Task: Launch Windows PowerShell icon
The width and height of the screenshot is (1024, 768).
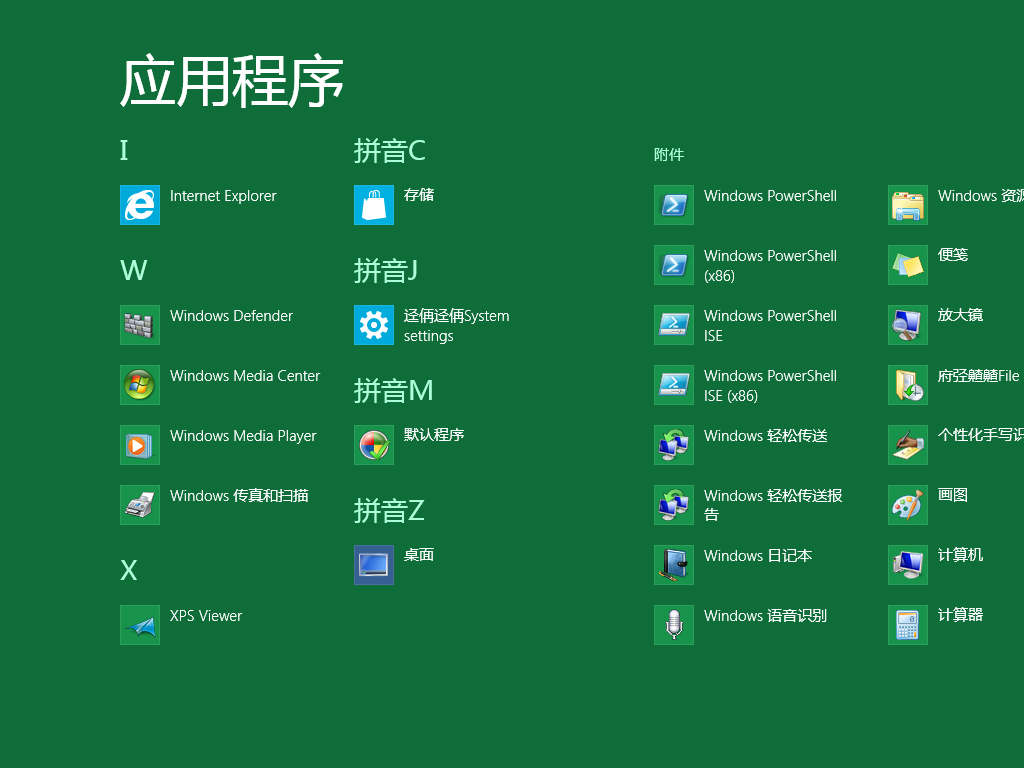Action: click(674, 205)
